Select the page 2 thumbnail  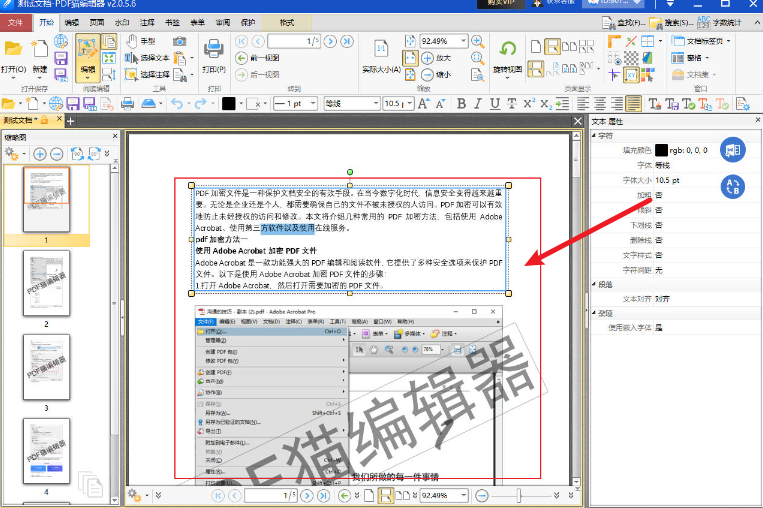46,283
